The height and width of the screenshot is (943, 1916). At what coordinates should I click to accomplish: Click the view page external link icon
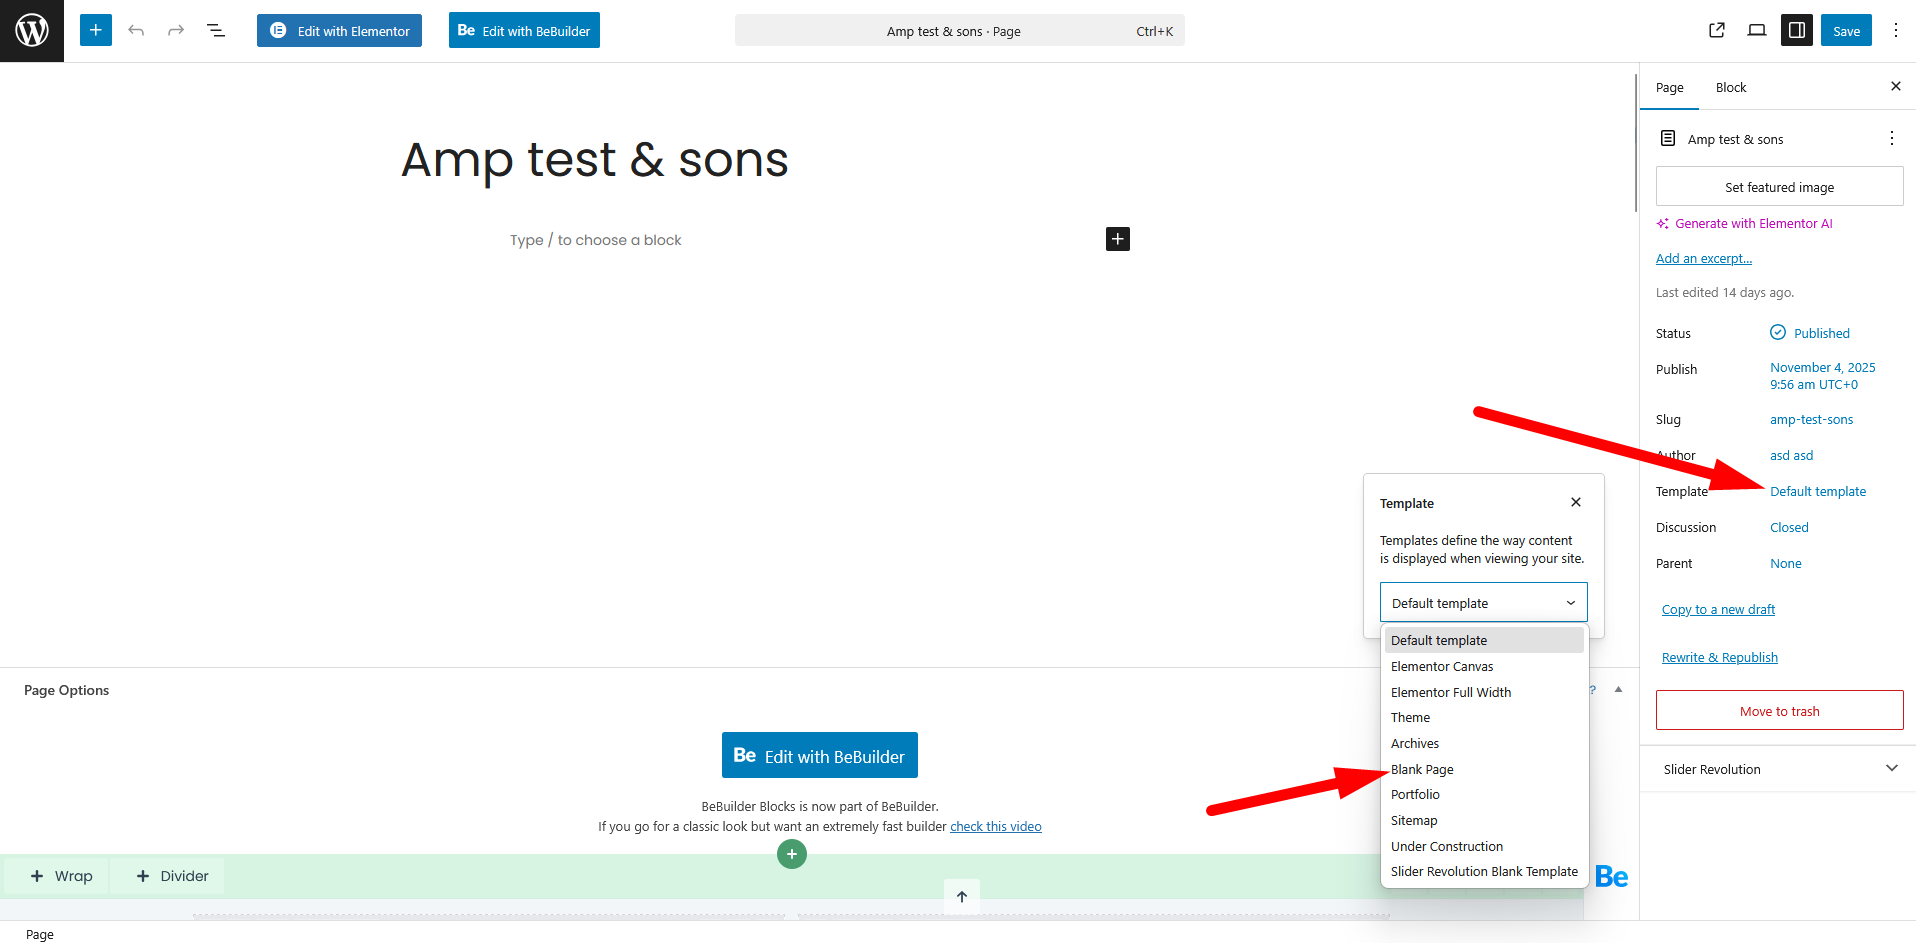(1717, 30)
